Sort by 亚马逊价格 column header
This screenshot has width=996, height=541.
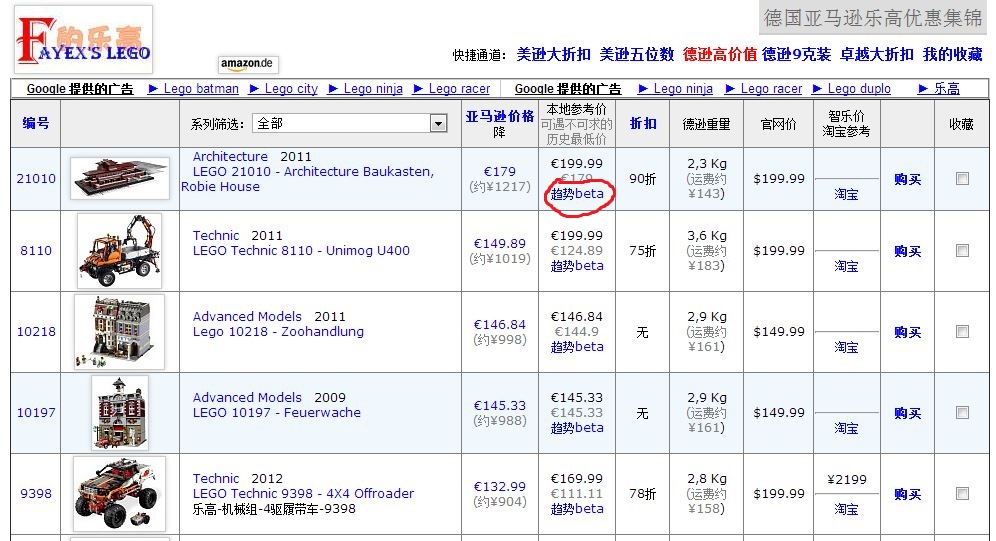pos(500,116)
